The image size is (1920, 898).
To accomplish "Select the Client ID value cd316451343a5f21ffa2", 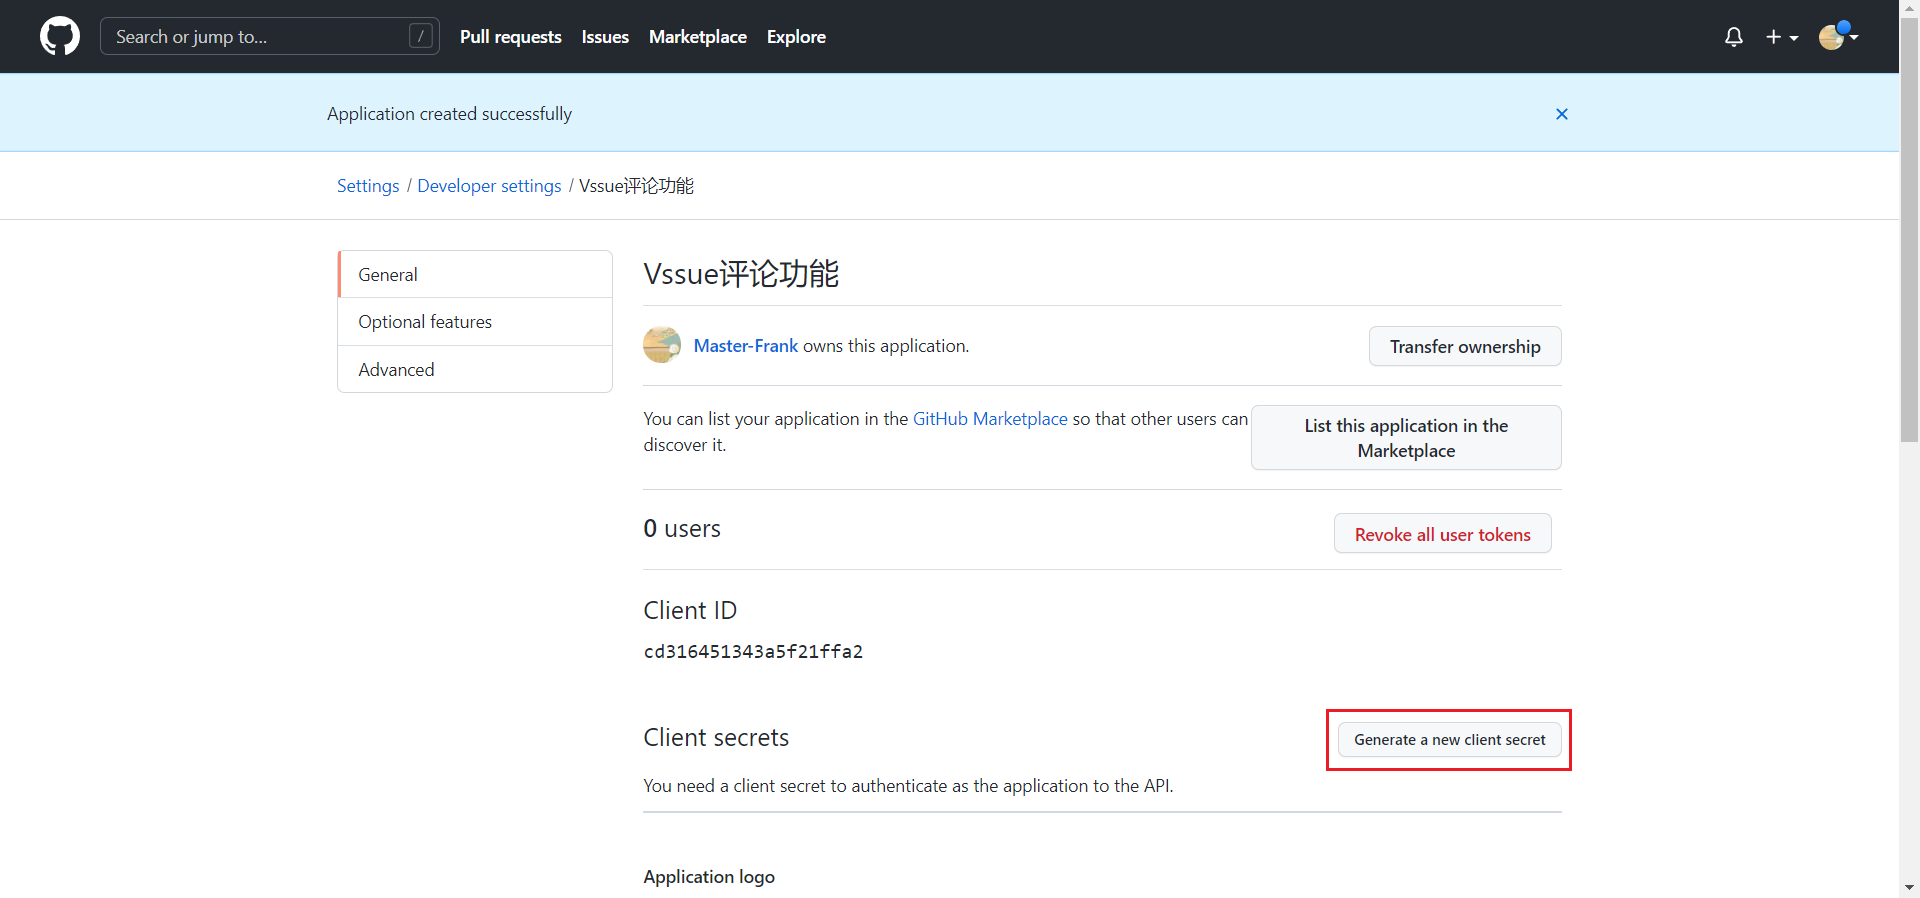I will [x=753, y=652].
